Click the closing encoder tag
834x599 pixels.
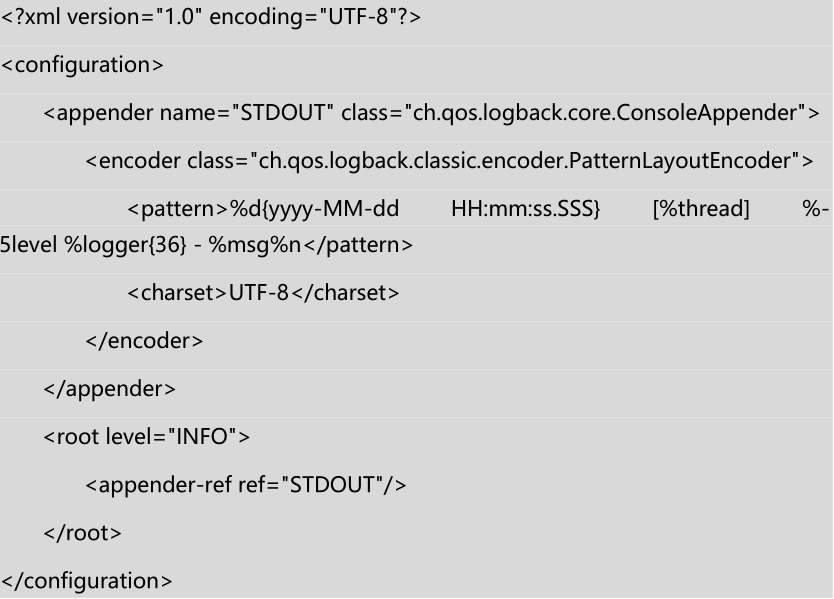[x=145, y=341]
